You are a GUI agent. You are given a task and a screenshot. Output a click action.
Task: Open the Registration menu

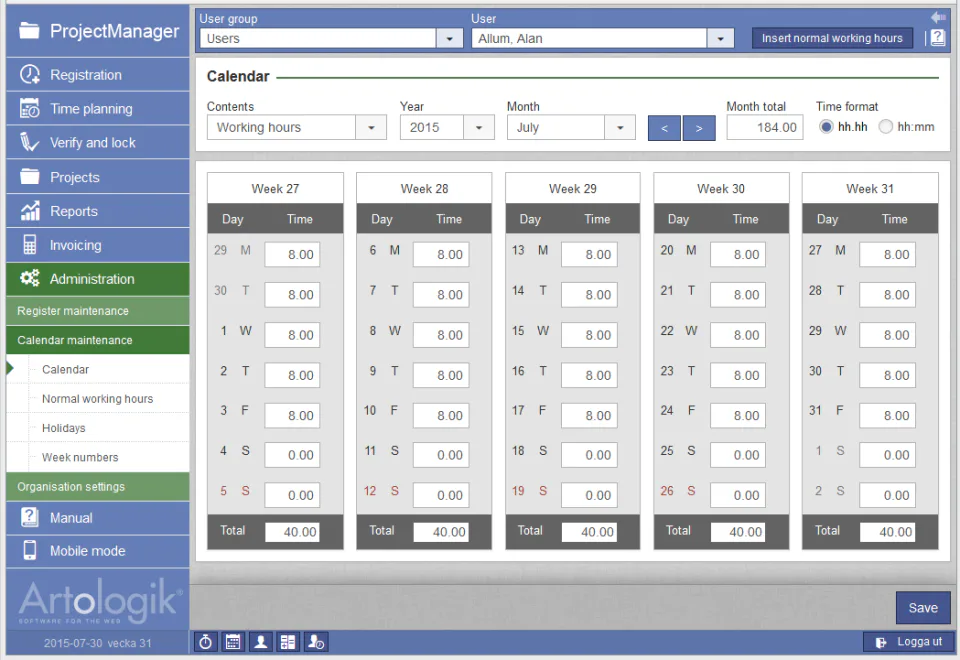98,75
